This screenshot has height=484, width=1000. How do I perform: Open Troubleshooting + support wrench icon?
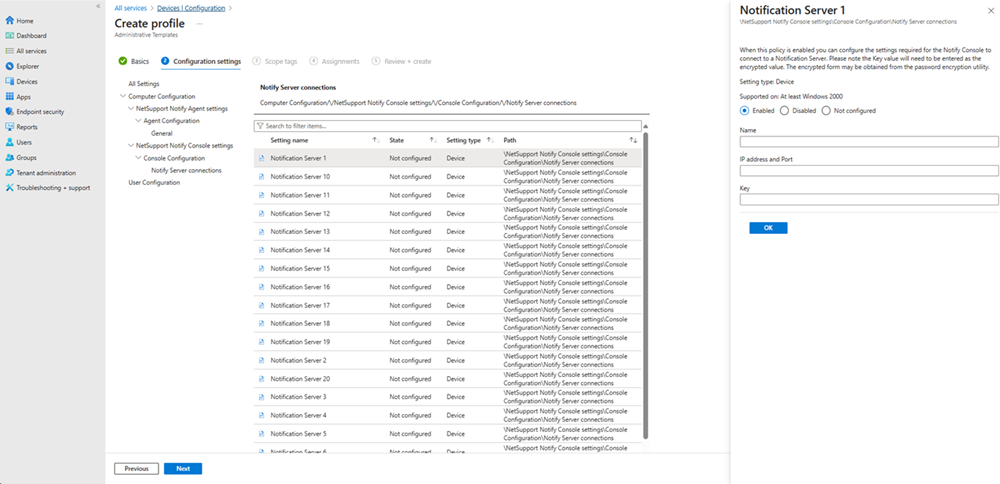(x=9, y=187)
